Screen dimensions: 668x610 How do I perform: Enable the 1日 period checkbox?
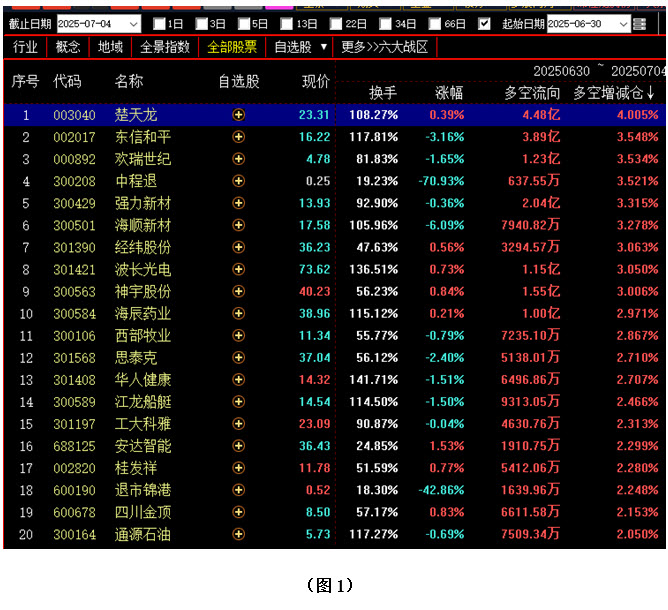[159, 24]
